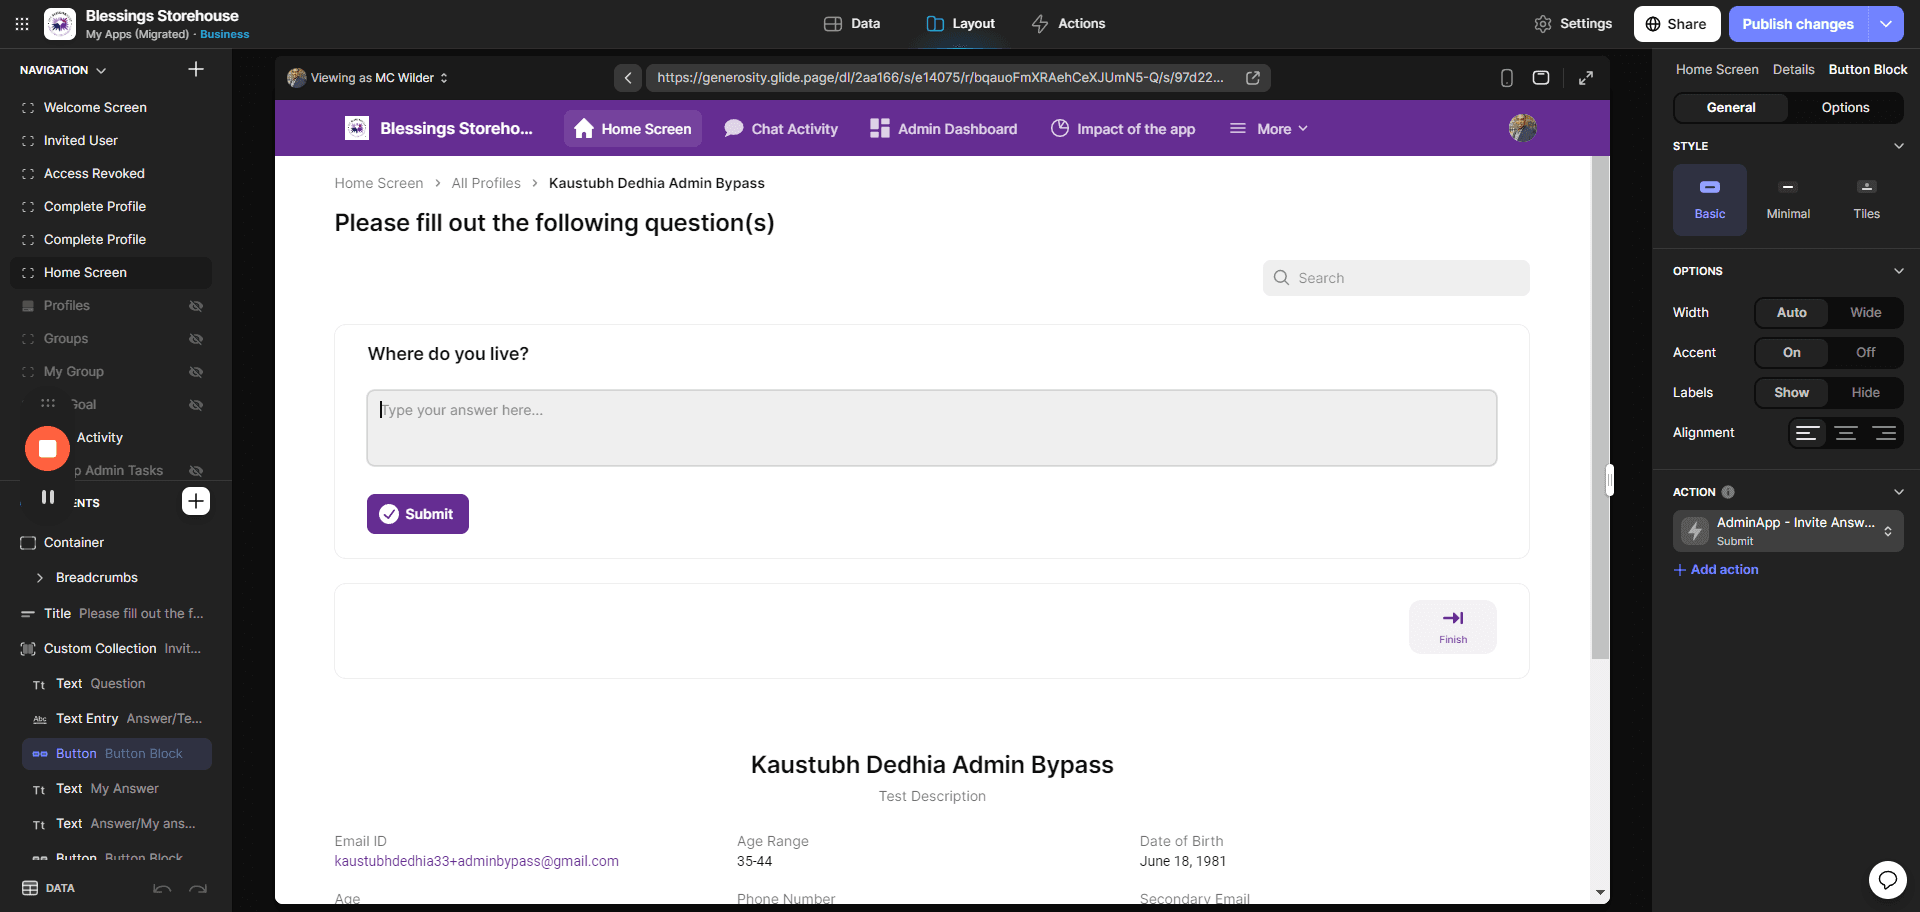1920x912 pixels.
Task: Expand preview to fullscreen icon
Action: pos(1586,78)
